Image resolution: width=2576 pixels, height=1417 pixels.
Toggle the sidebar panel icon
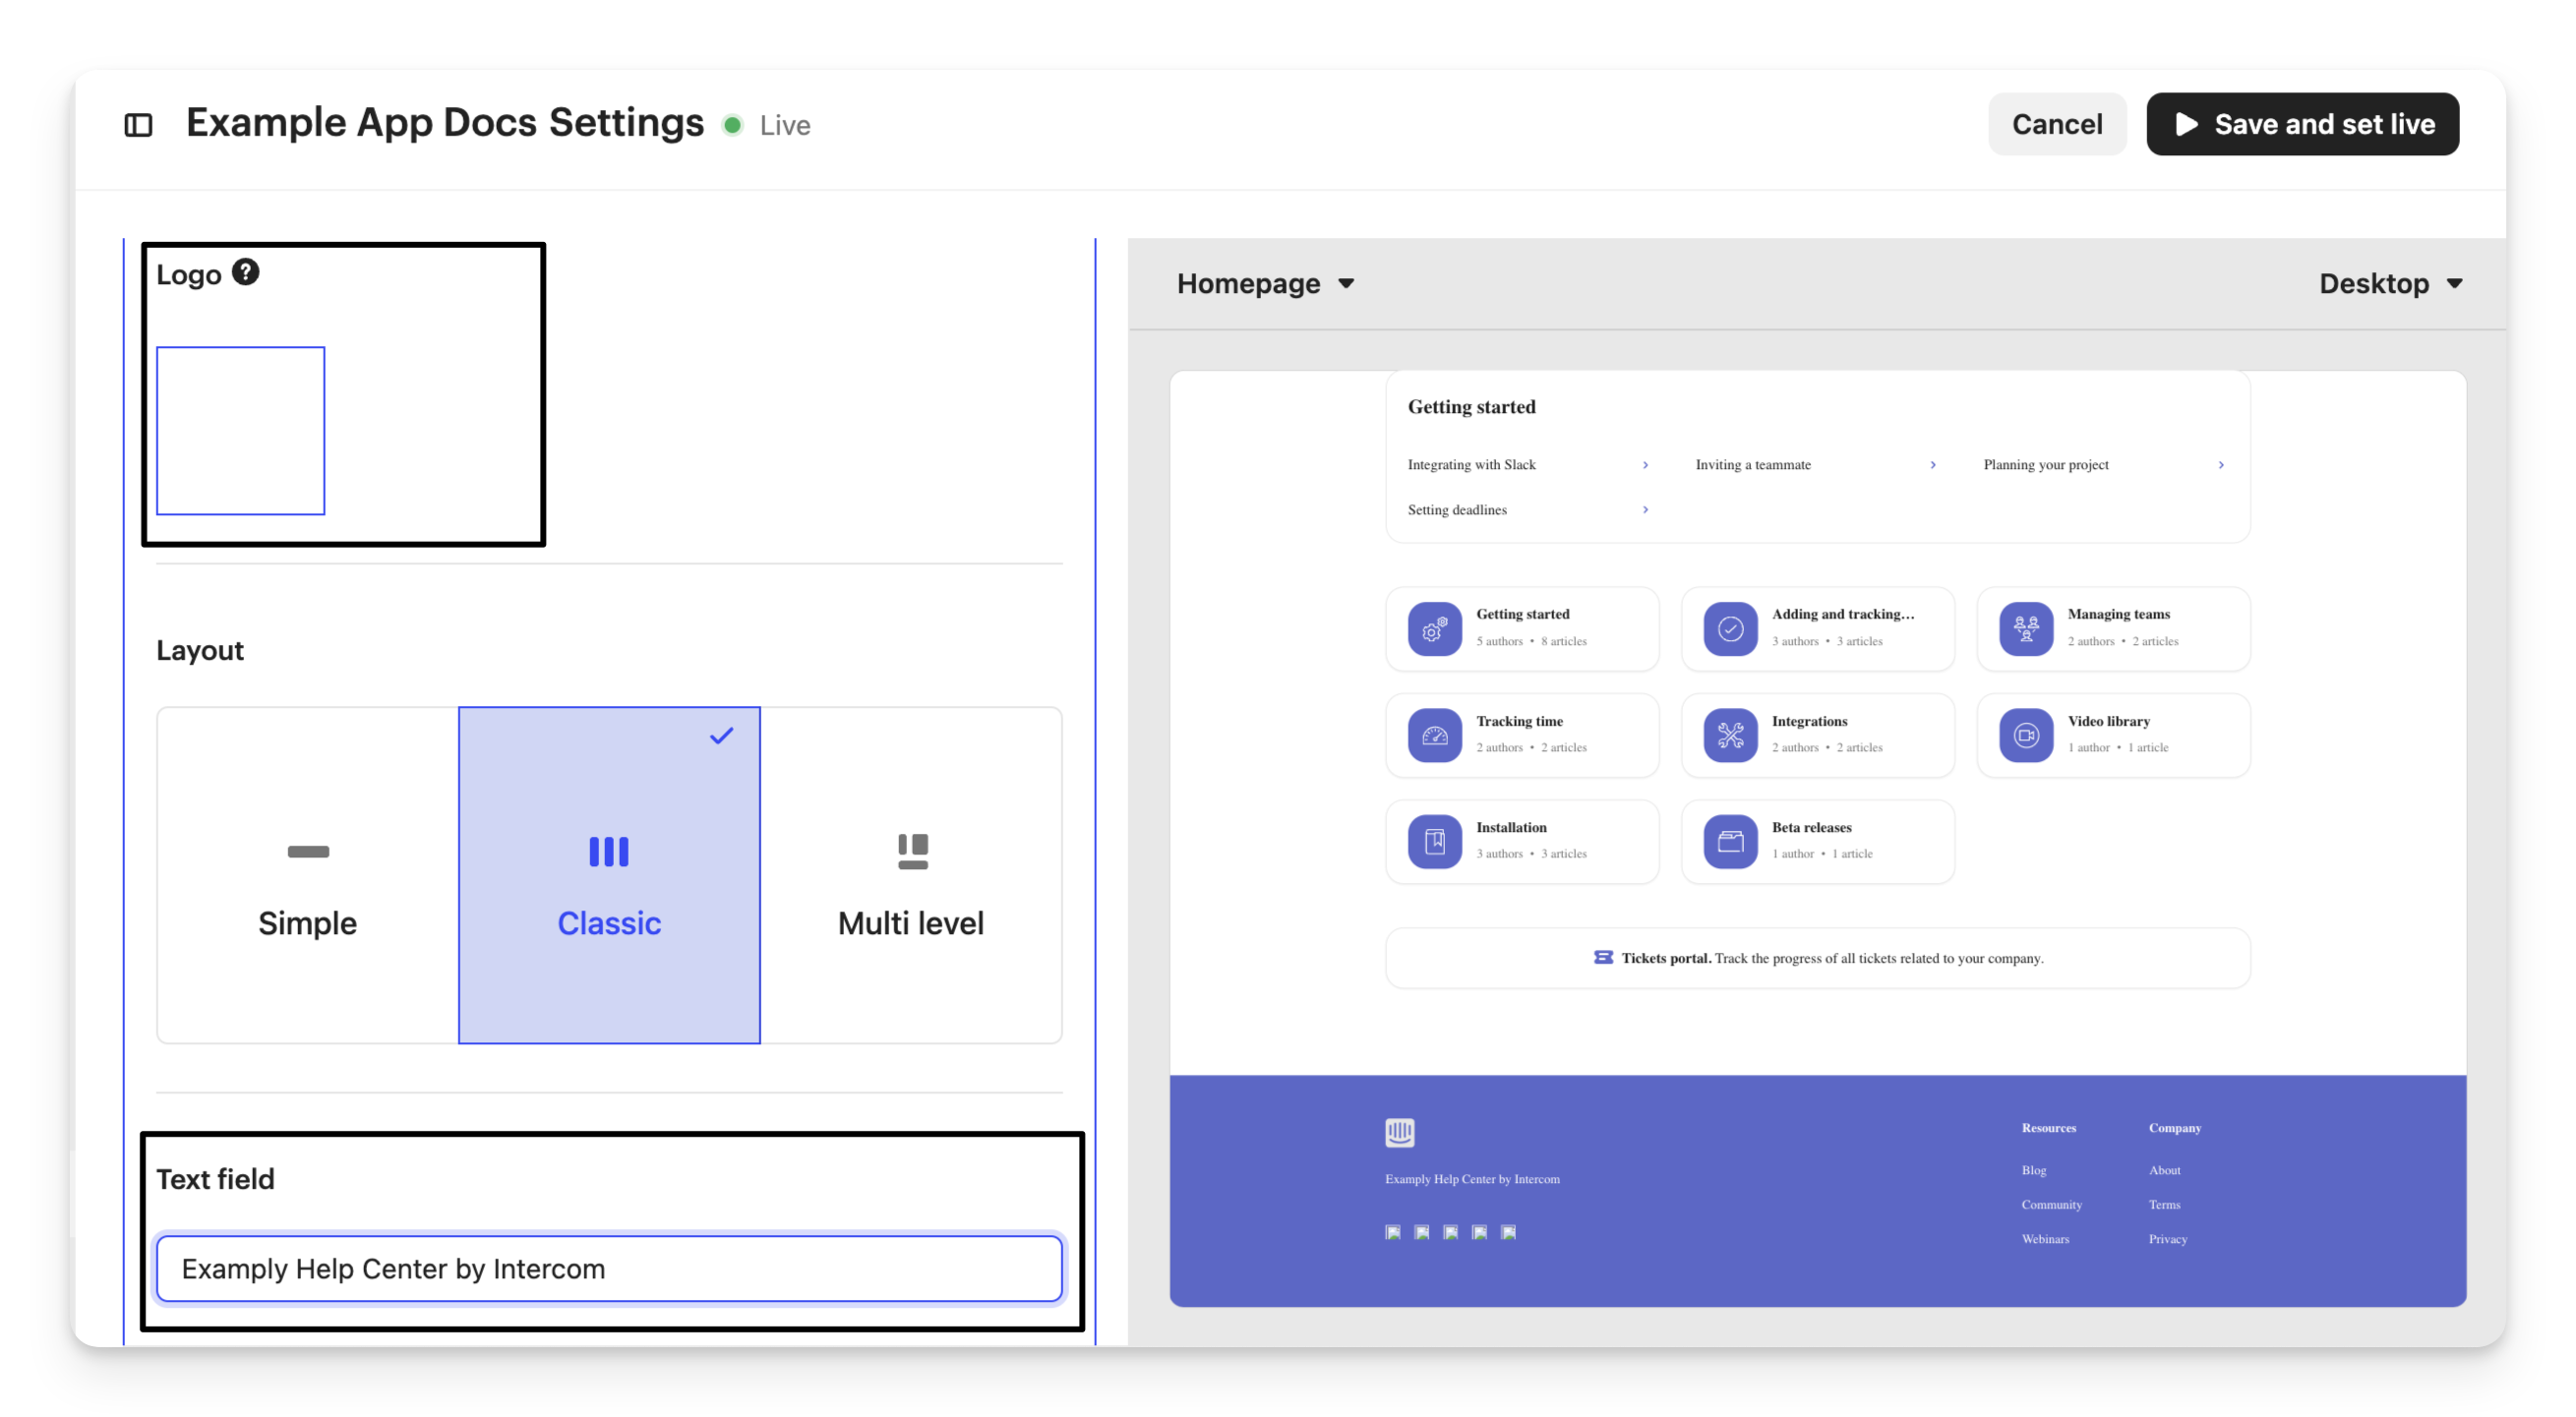pos(138,125)
